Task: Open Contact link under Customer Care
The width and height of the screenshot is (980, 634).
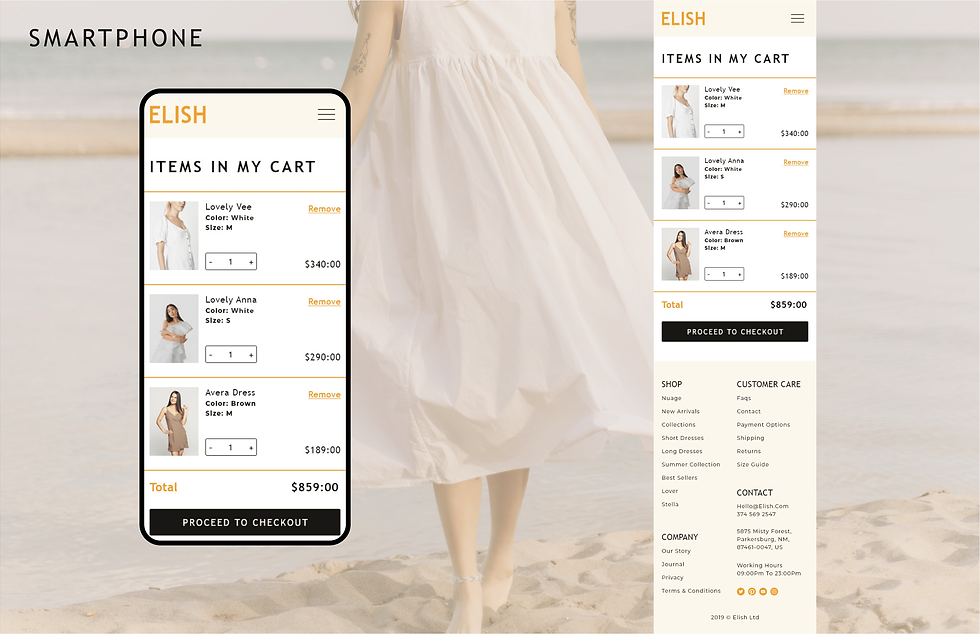Action: click(748, 411)
